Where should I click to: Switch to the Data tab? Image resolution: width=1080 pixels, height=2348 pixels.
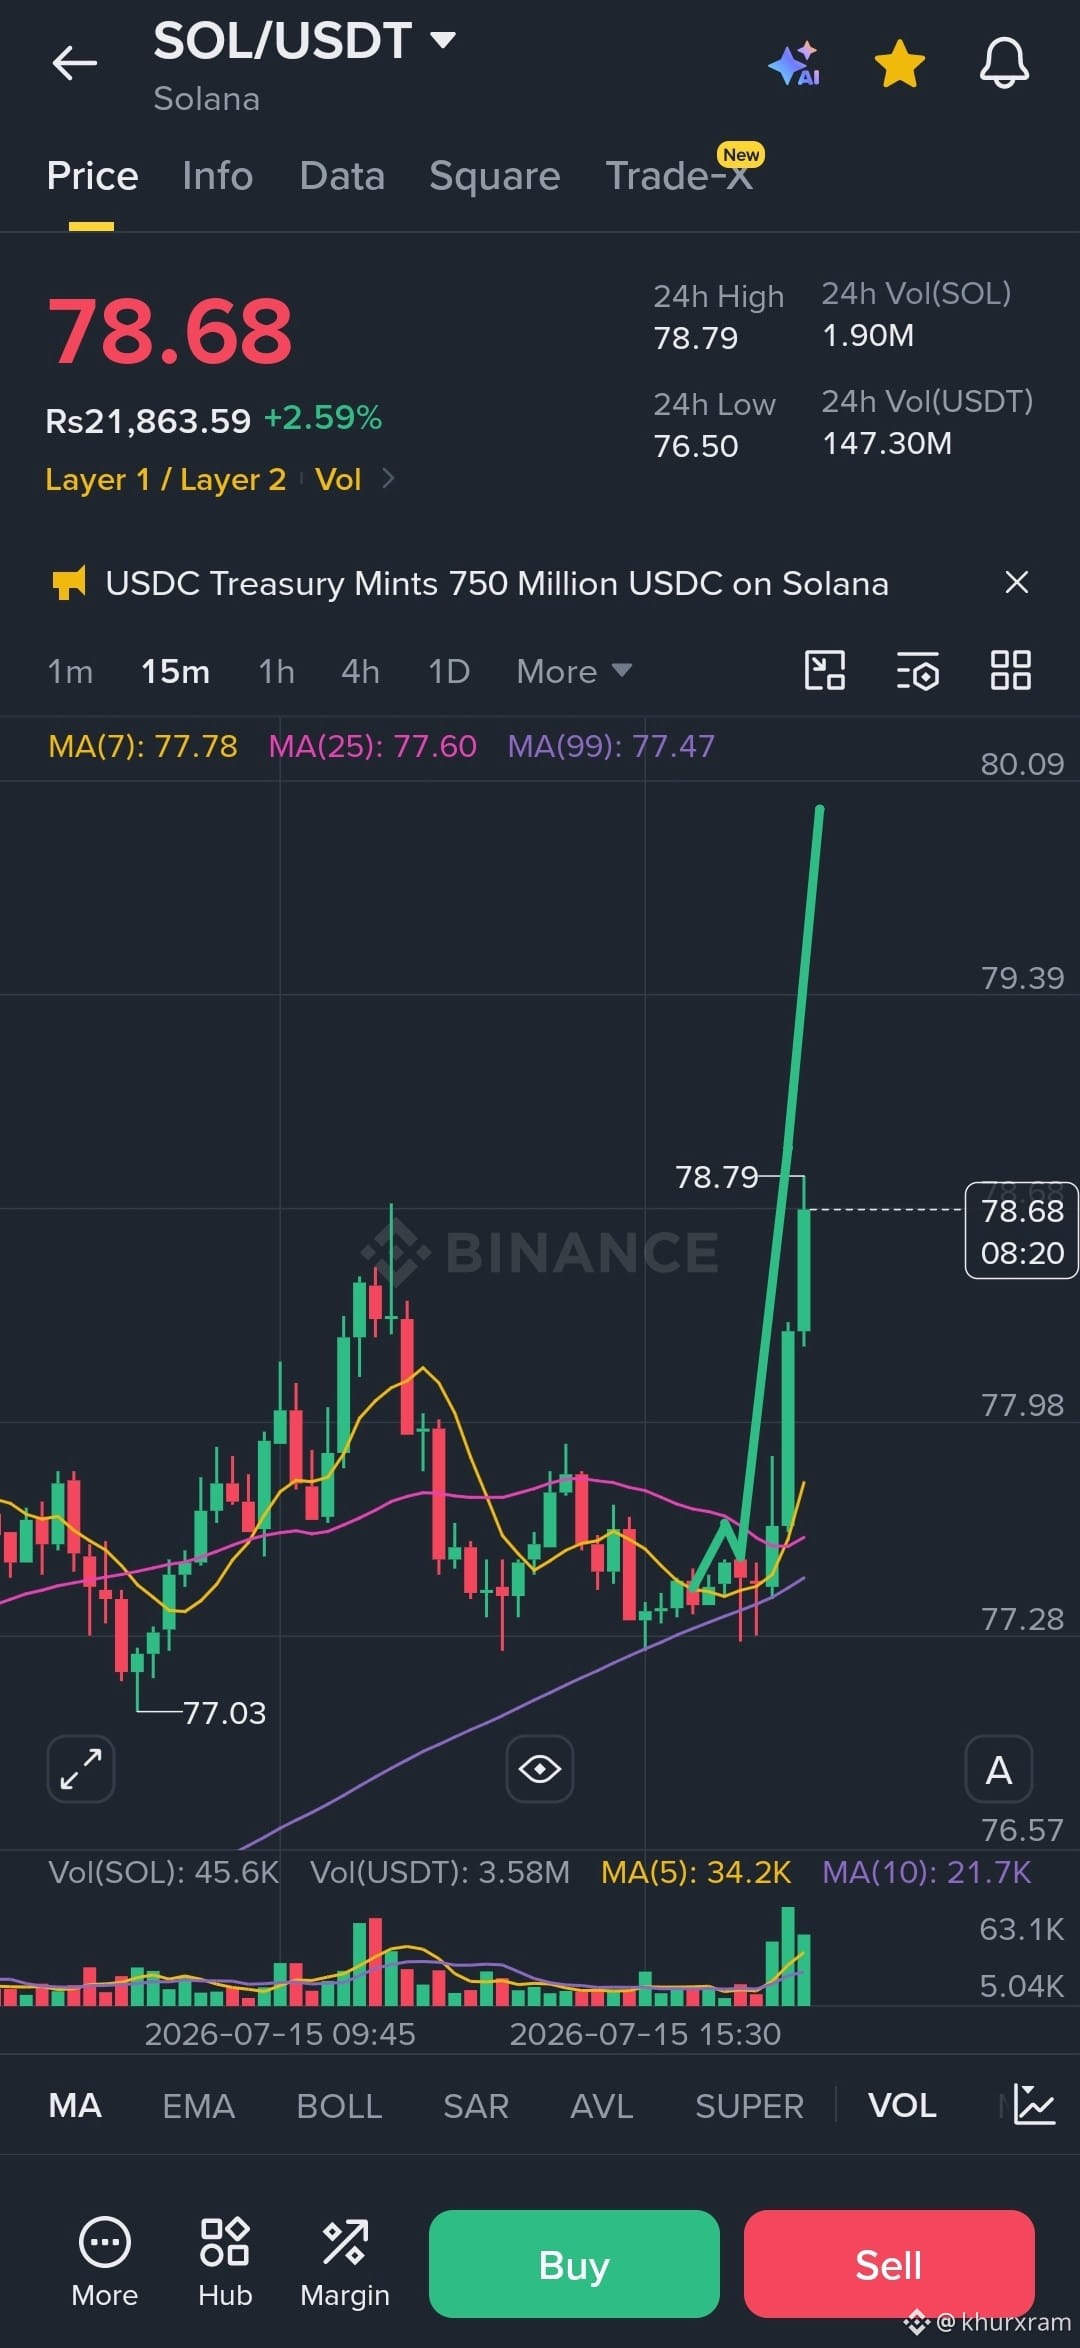coord(342,176)
